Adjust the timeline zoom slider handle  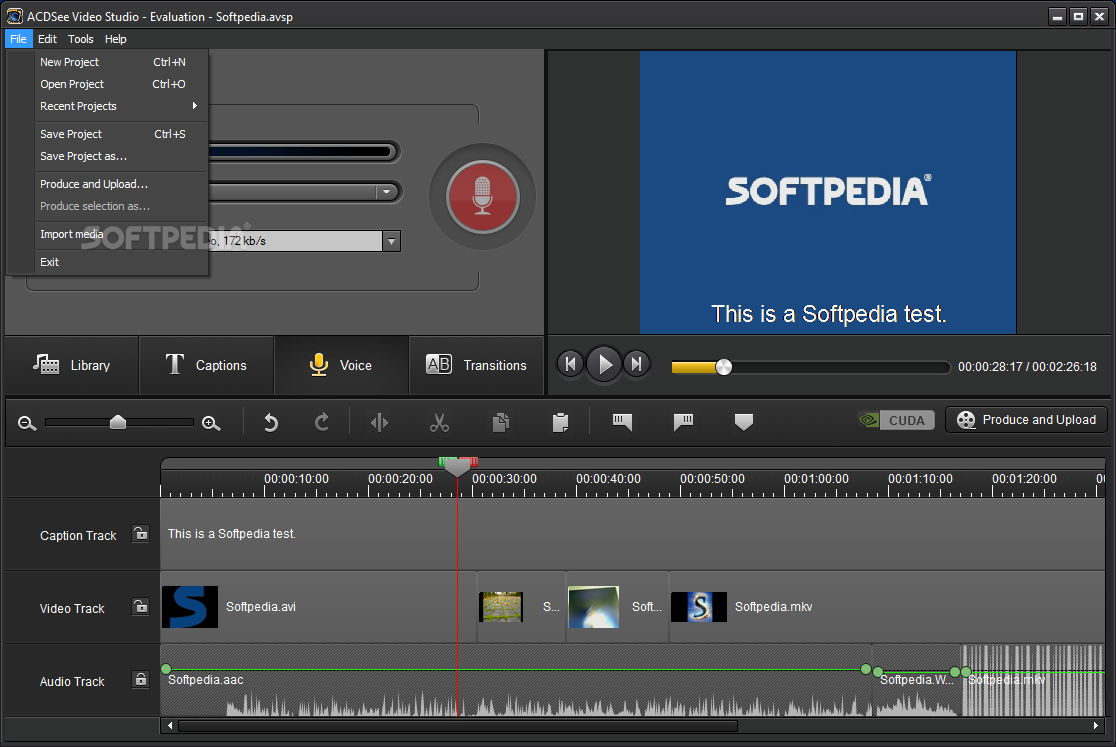coord(118,423)
